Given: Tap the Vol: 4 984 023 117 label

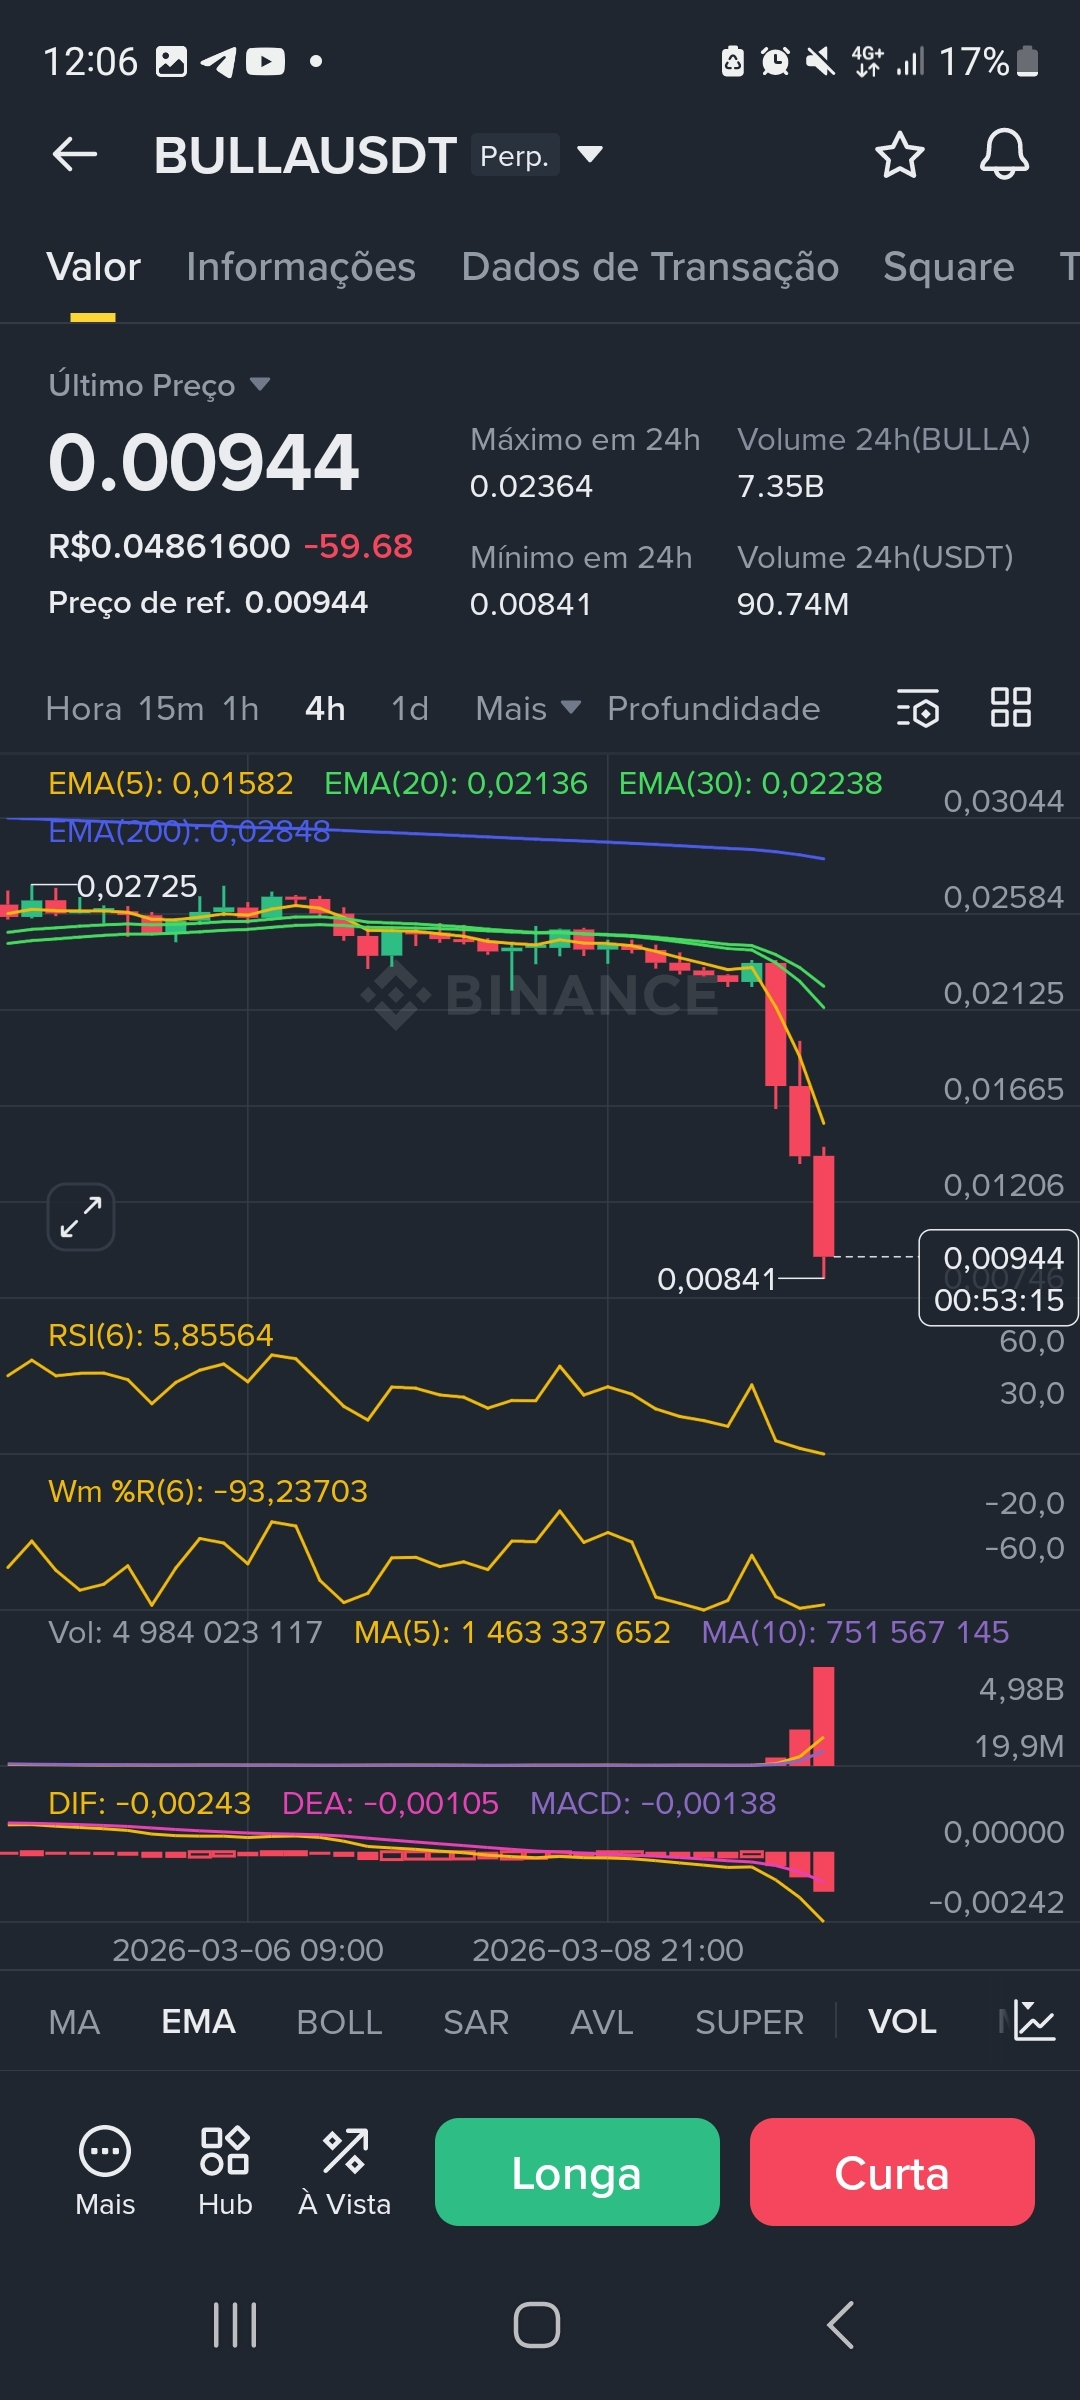Looking at the screenshot, I should (185, 1632).
